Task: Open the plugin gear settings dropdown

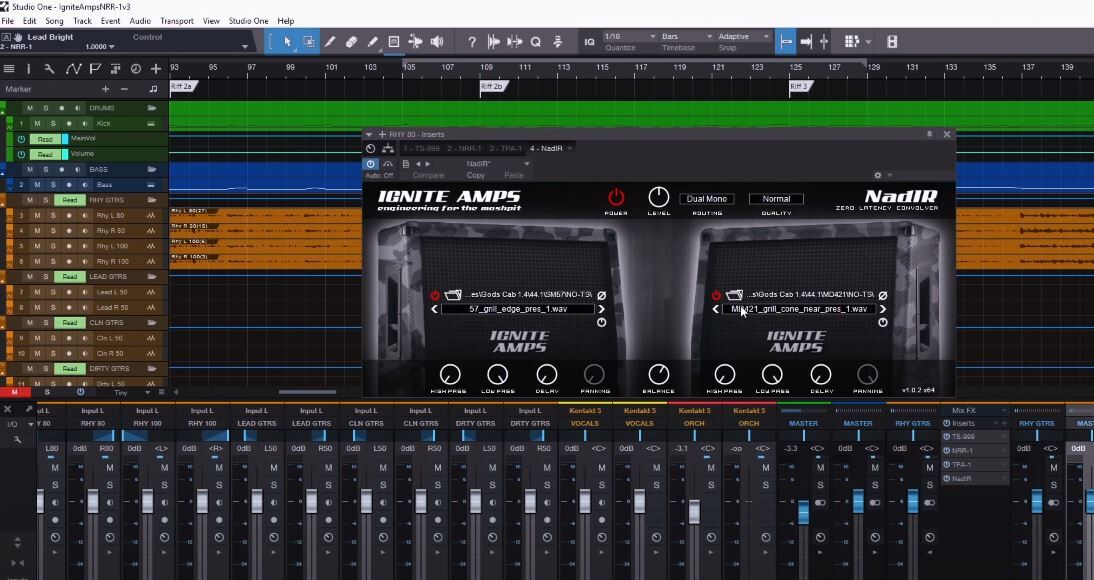Action: [x=882, y=175]
